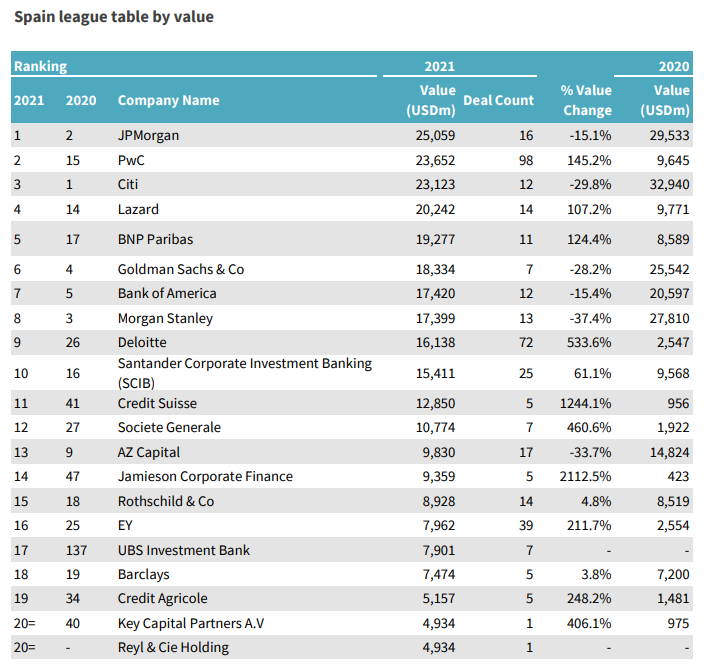Image resolution: width=706 pixels, height=670 pixels.
Task: Select the JPMorgan company name cell
Action: point(148,135)
